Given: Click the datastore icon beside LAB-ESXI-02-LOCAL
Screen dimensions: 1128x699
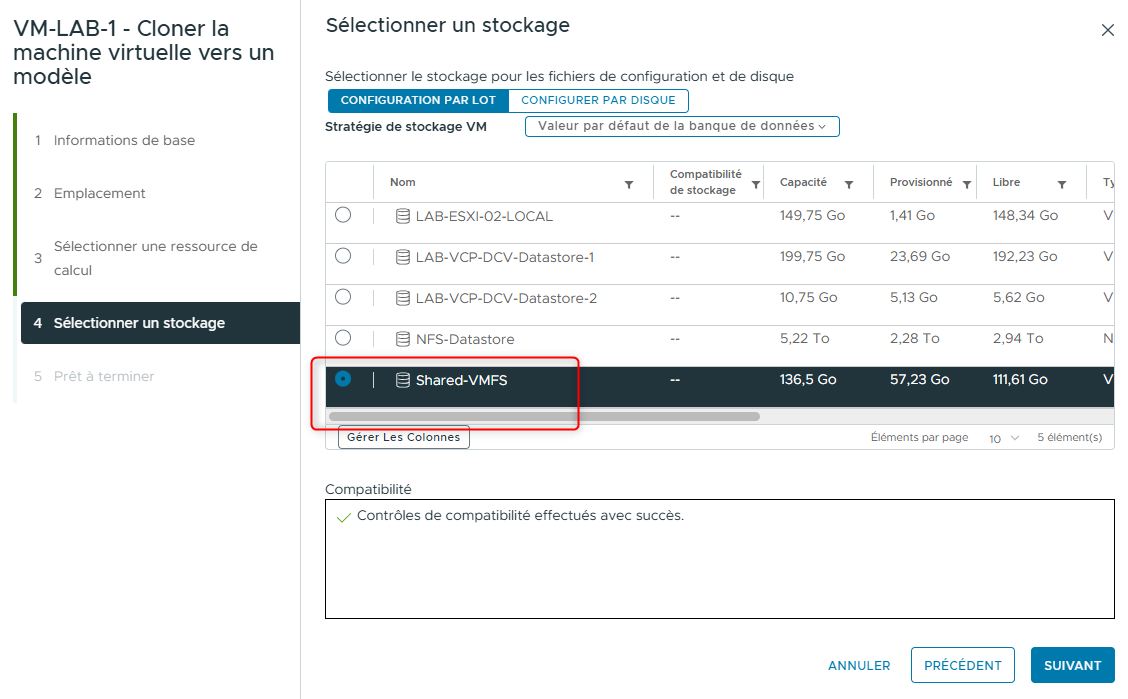Looking at the screenshot, I should click(x=401, y=214).
